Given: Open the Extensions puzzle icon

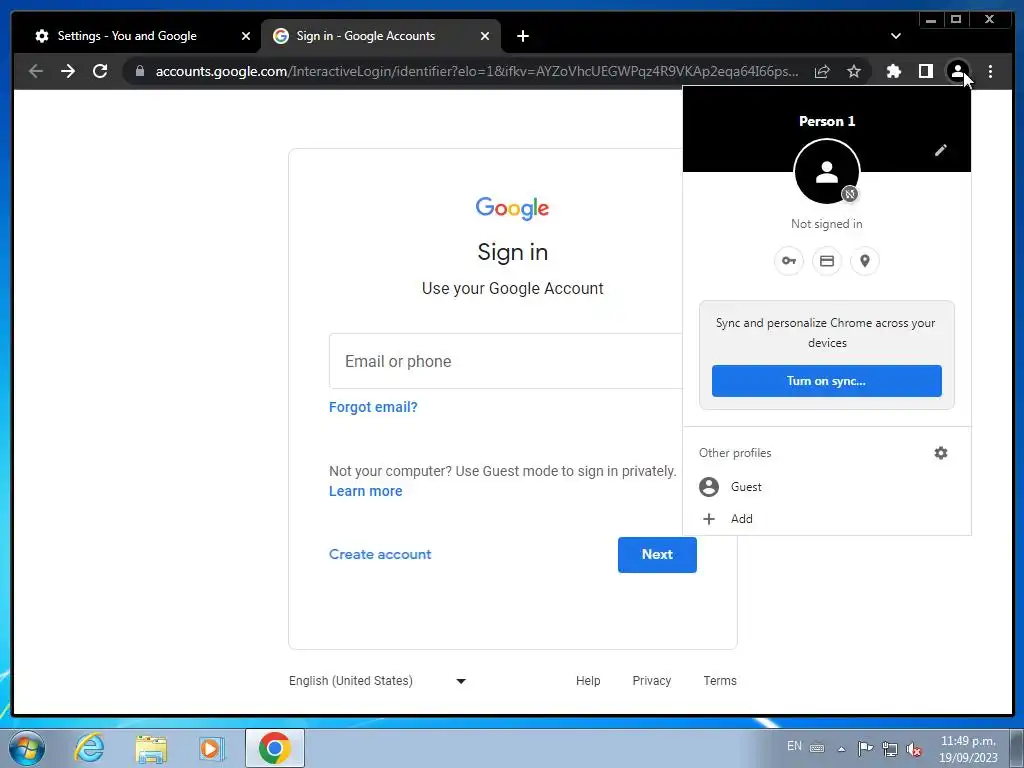Looking at the screenshot, I should point(893,71).
